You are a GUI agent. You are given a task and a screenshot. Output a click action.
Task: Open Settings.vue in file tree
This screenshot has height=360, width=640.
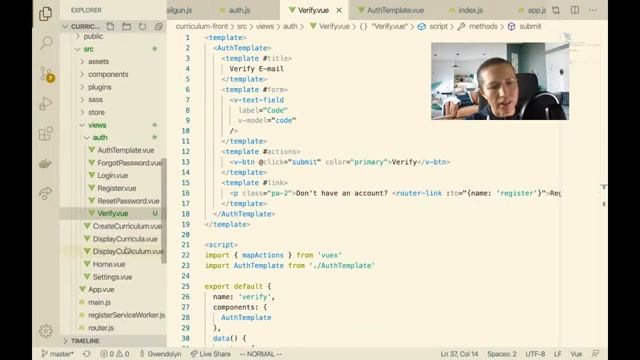[113, 277]
